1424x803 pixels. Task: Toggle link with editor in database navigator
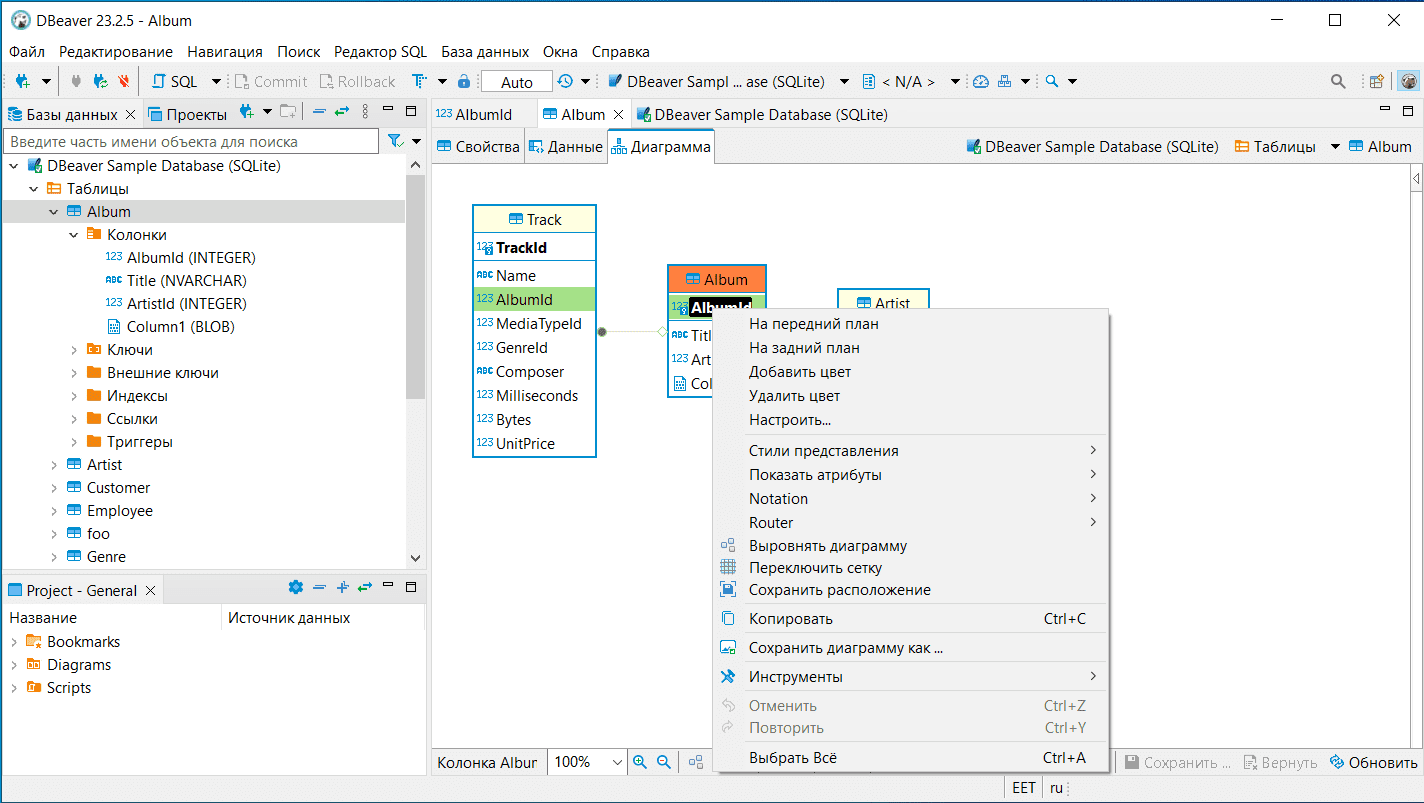[342, 112]
